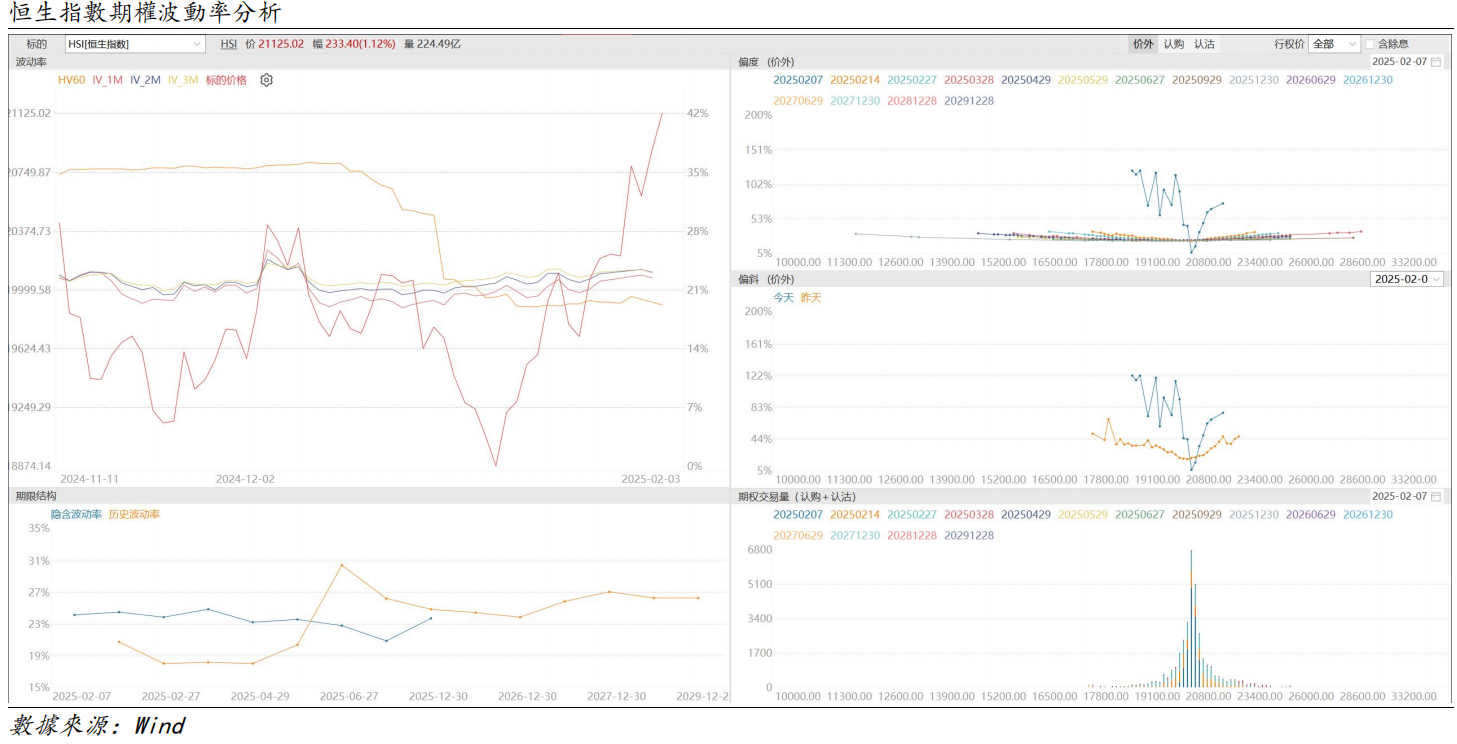Click IV_3M legend color label
This screenshot has height=744, width=1457.
[x=183, y=80]
